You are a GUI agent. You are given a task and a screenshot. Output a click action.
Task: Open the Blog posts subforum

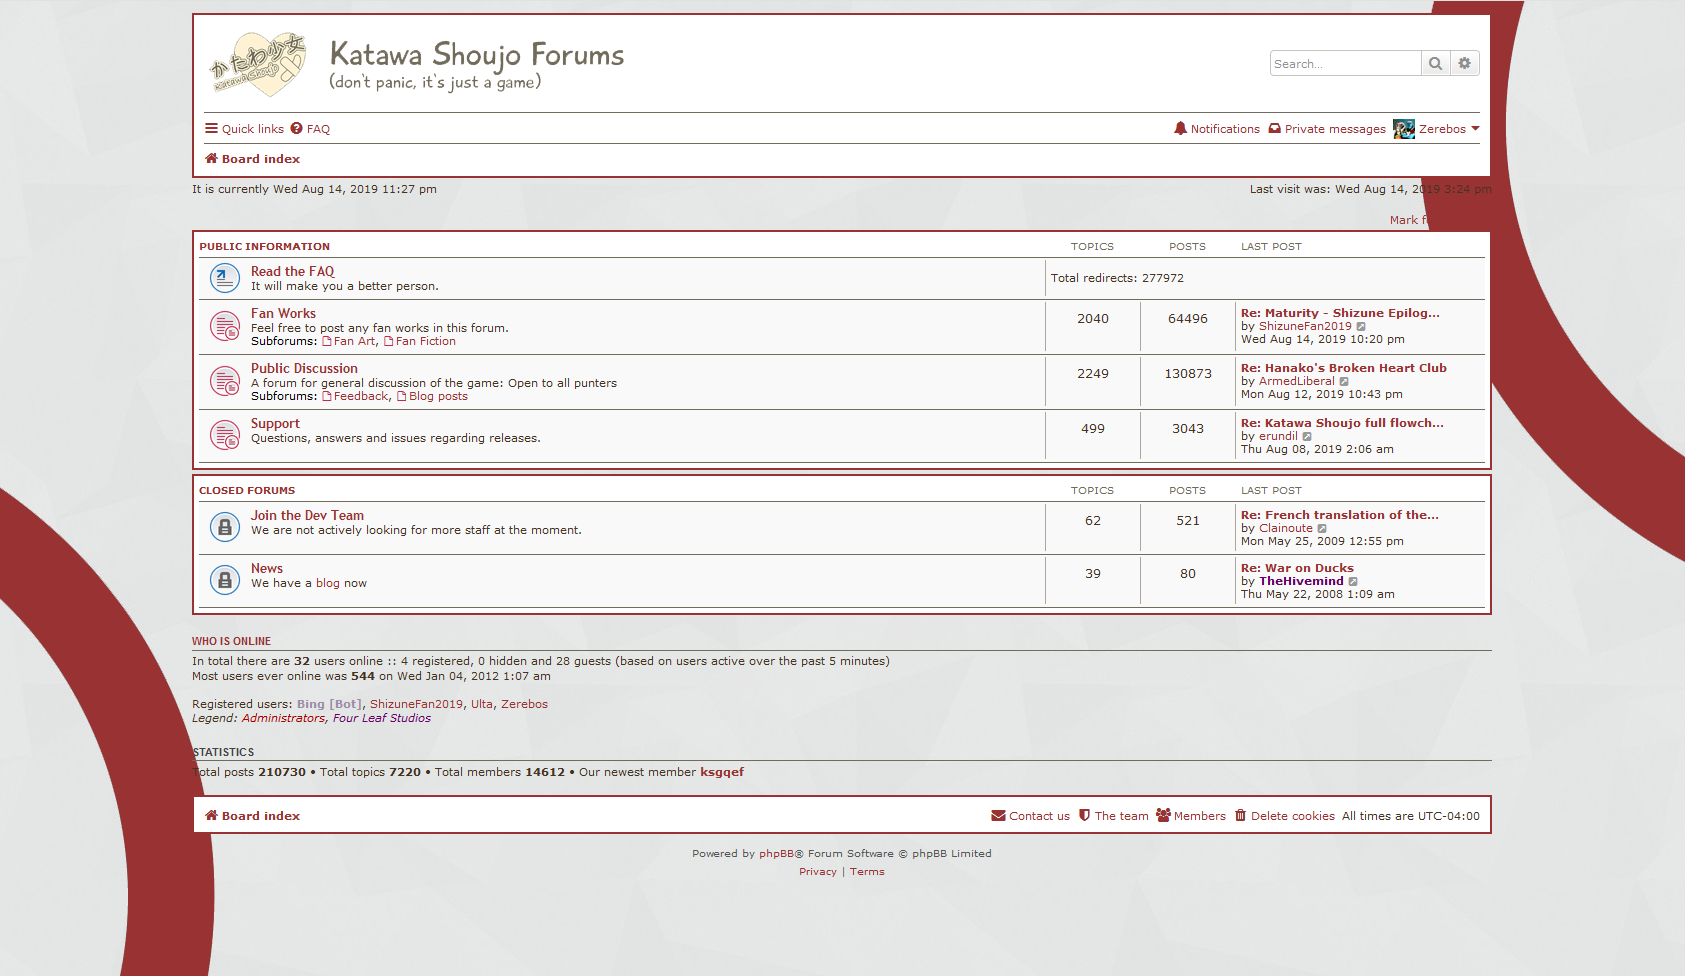pos(437,395)
